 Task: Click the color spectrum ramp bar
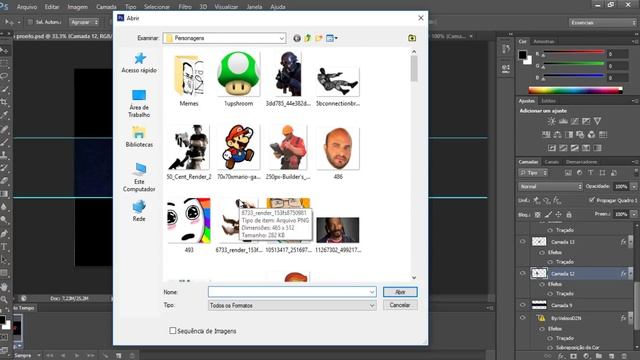pos(576,90)
